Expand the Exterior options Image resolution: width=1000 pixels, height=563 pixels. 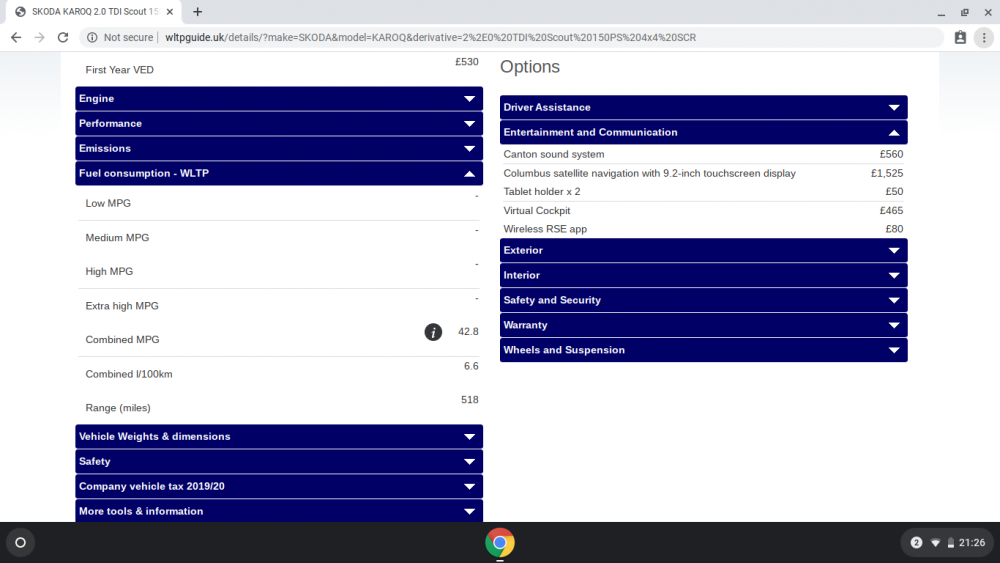coord(703,251)
